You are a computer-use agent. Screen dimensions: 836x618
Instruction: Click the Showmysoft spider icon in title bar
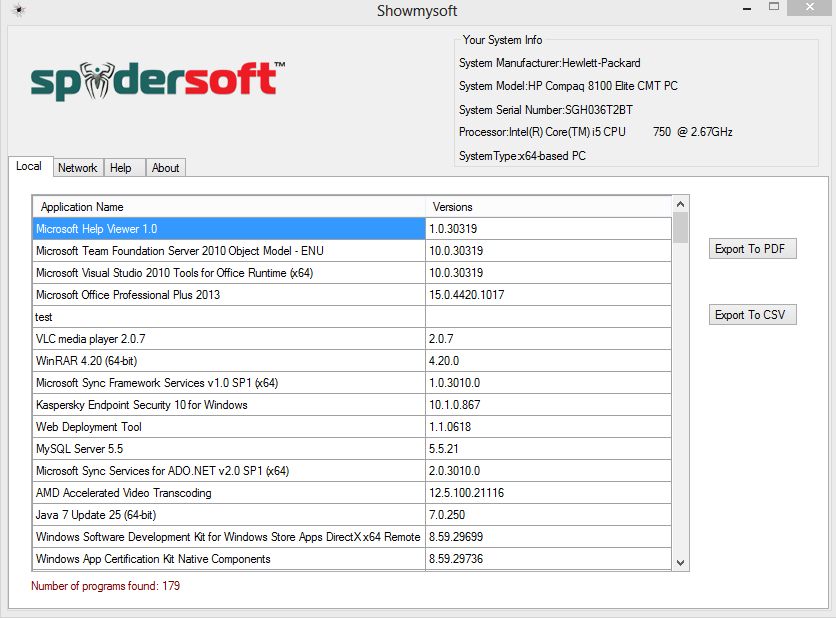coord(18,10)
